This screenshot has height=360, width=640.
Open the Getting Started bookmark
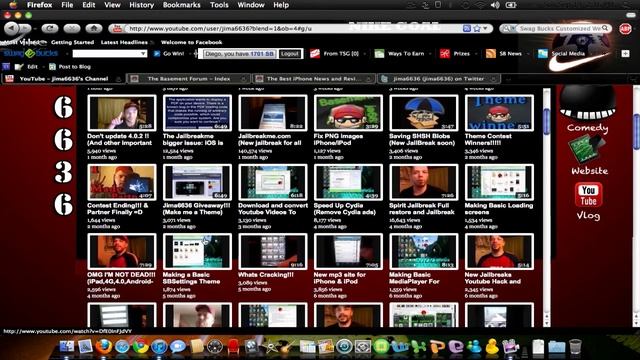tap(72, 42)
